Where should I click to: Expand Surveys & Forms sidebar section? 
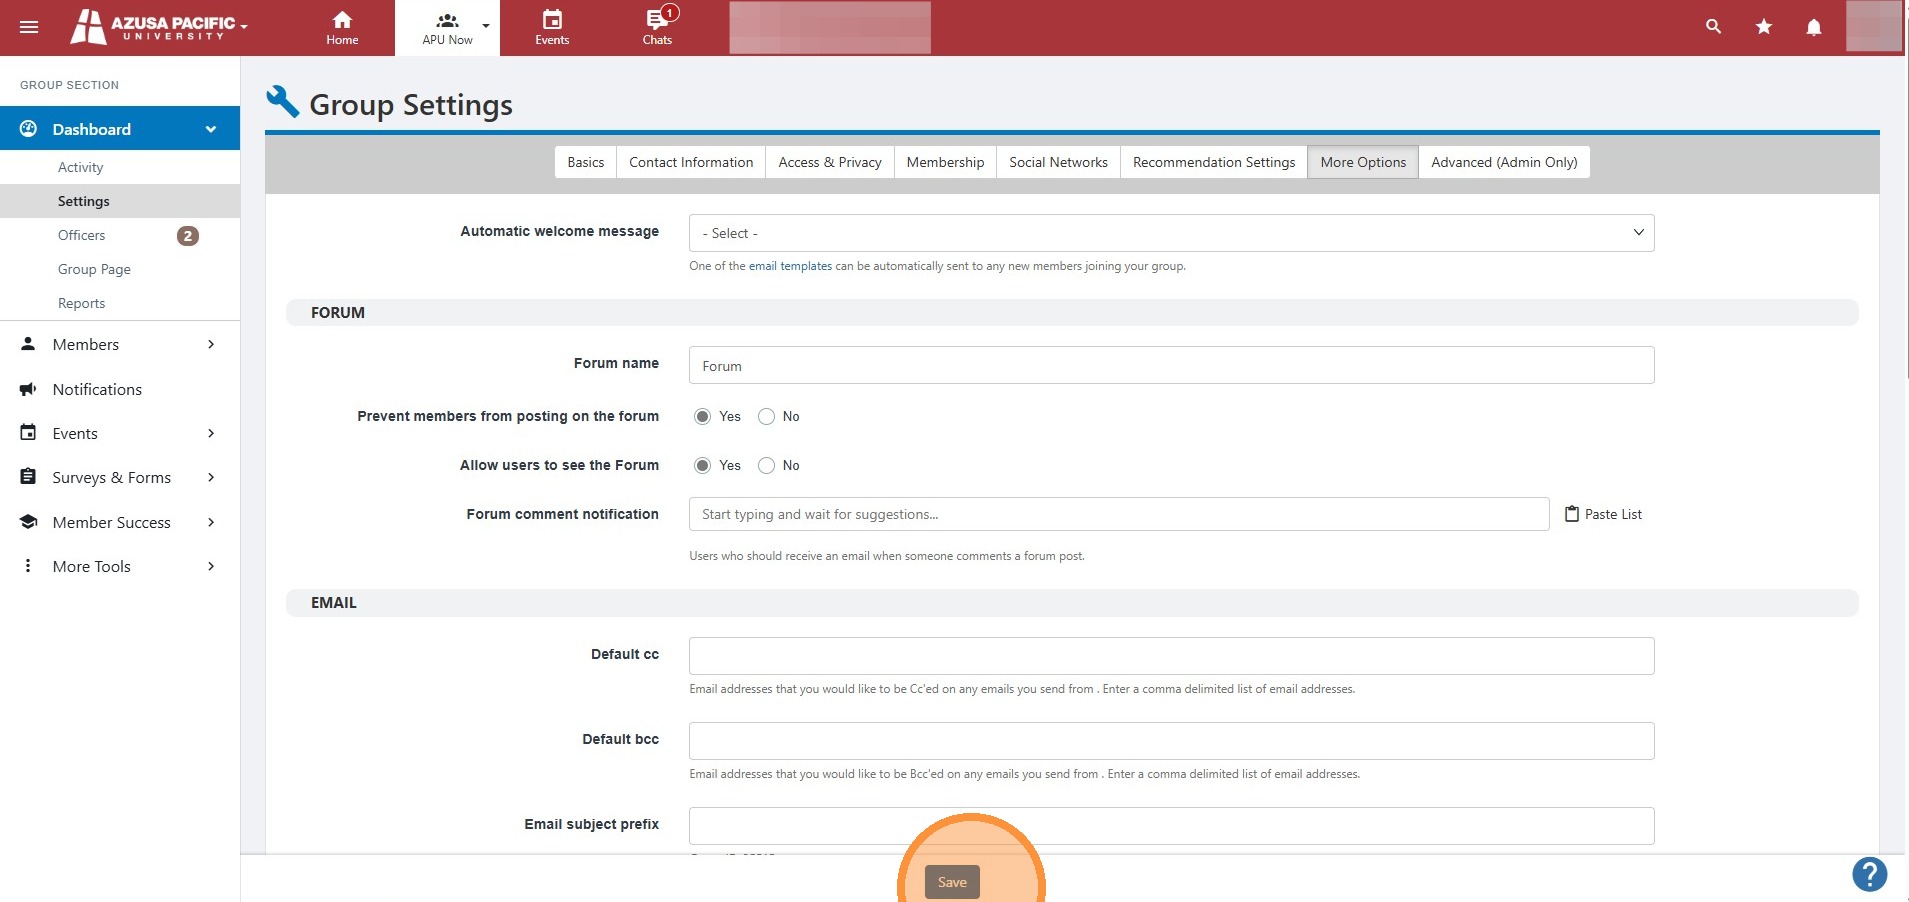120,477
